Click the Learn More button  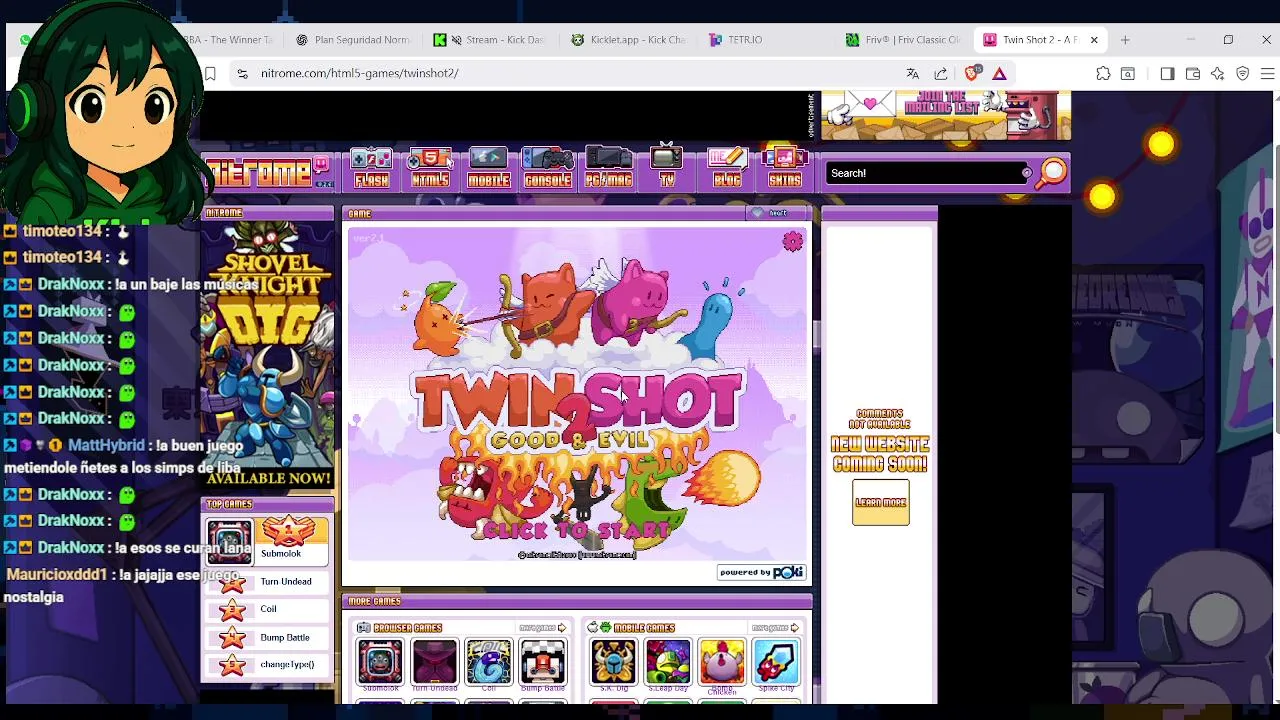pos(881,503)
